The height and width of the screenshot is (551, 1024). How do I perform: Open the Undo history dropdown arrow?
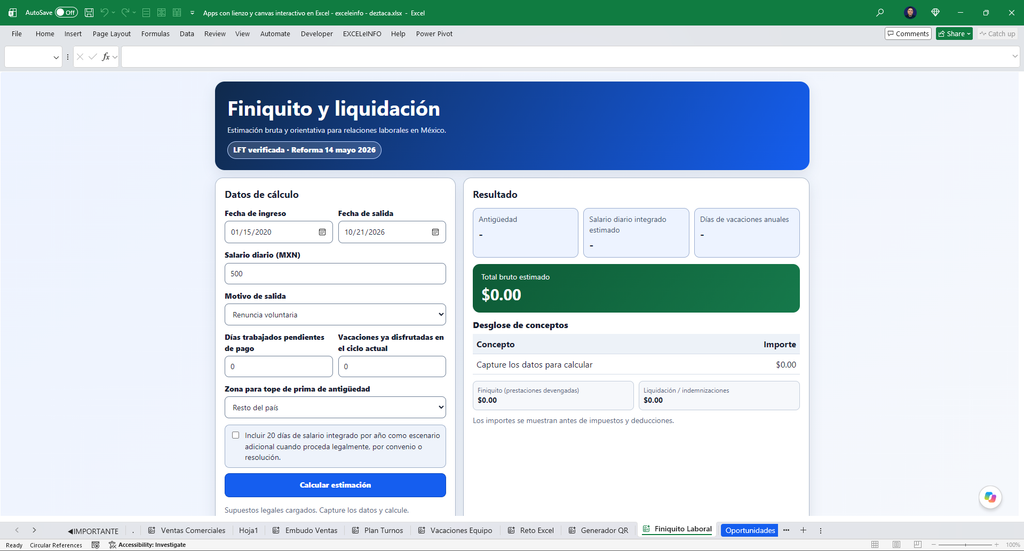click(113, 12)
